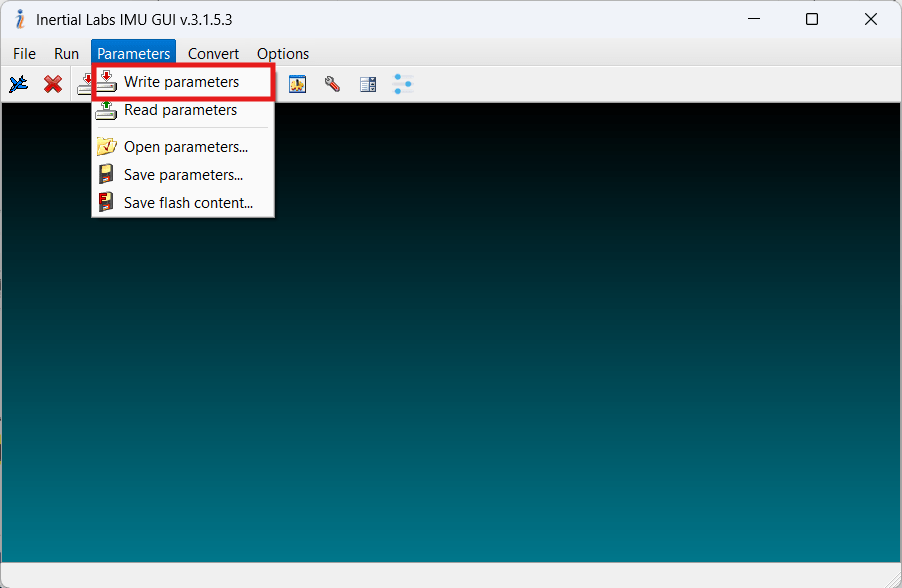Click the wrench settings toolbar icon
The image size is (902, 588).
click(x=332, y=84)
